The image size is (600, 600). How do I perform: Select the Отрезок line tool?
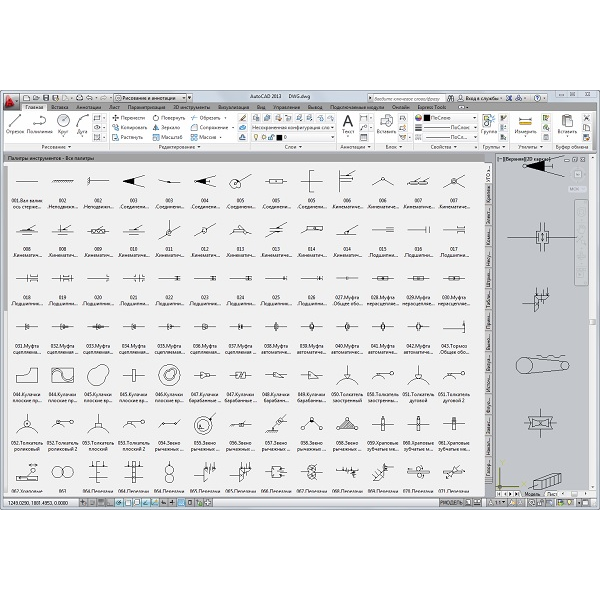pyautogui.click(x=15, y=124)
